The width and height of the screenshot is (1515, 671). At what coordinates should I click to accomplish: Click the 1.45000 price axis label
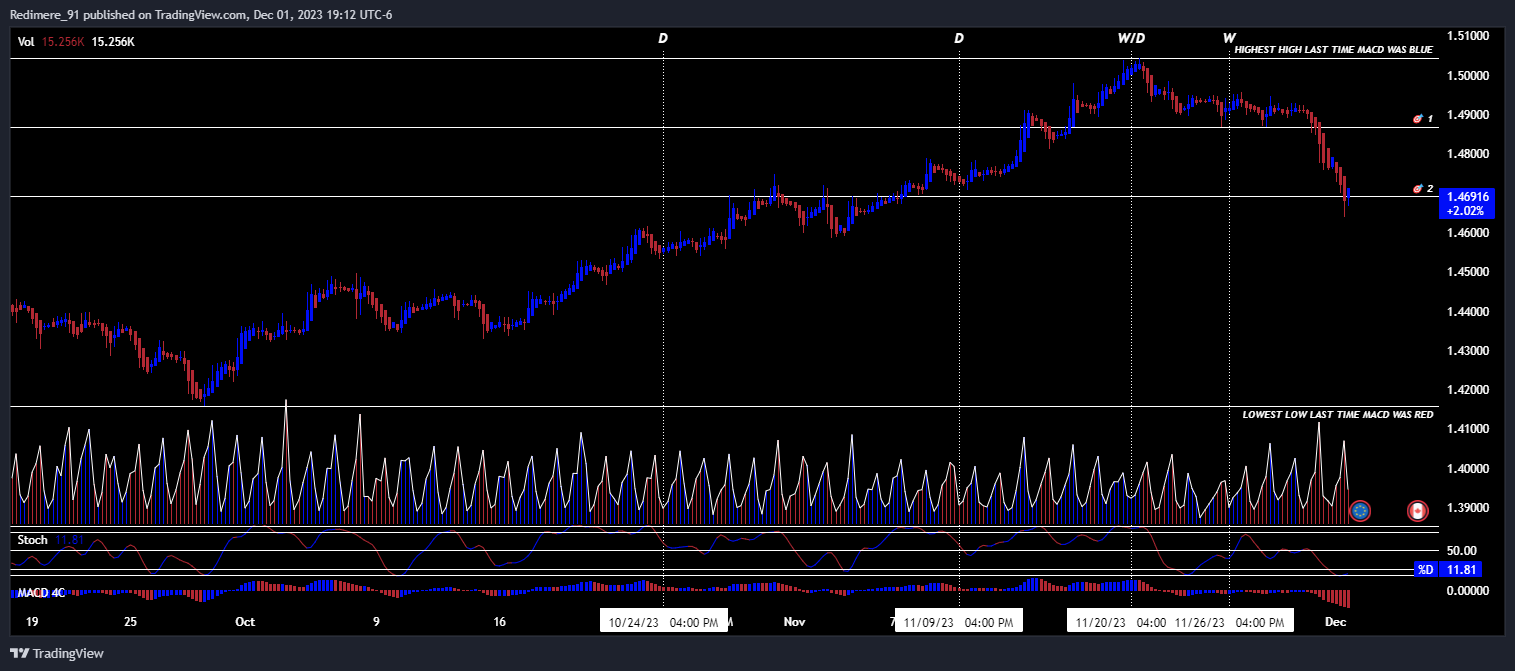[1468, 272]
